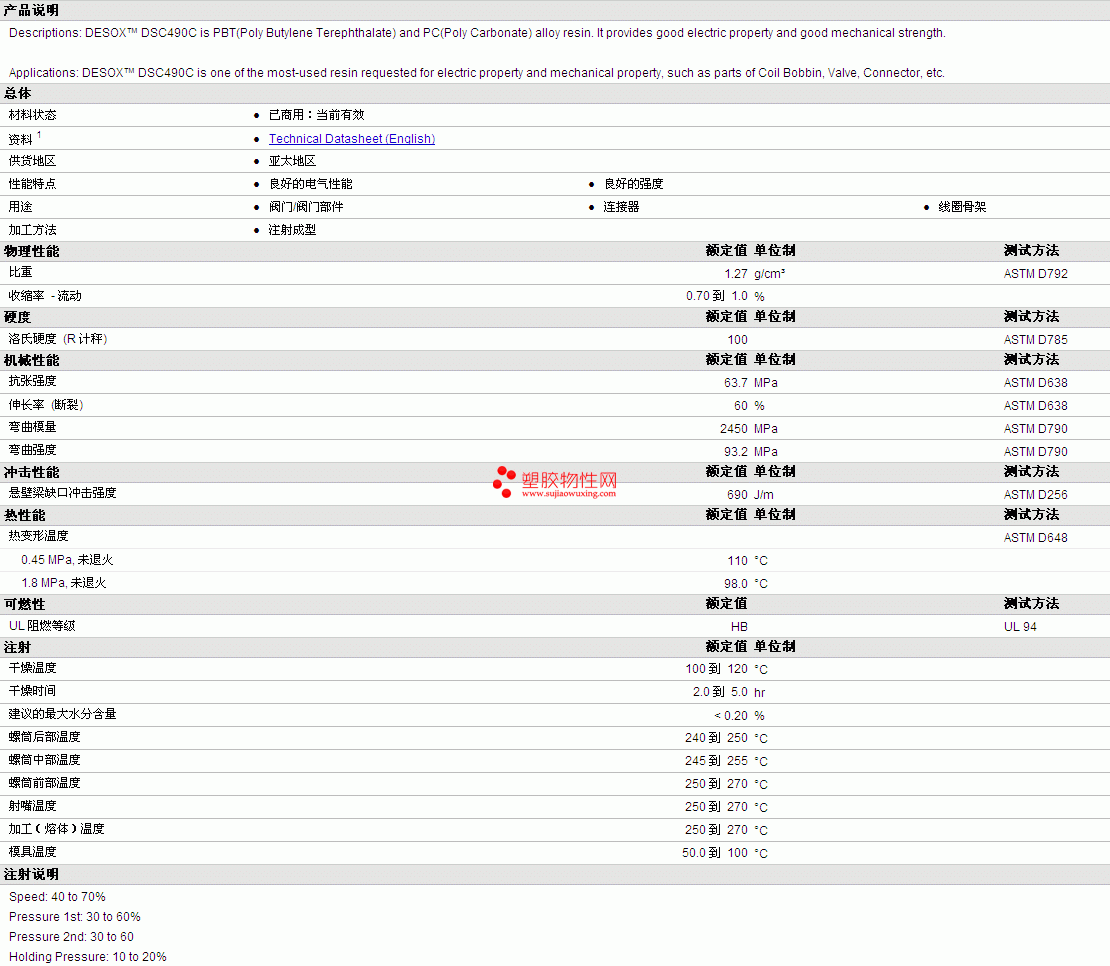
Task: Click the ASTM D256 test method
Action: (1036, 495)
